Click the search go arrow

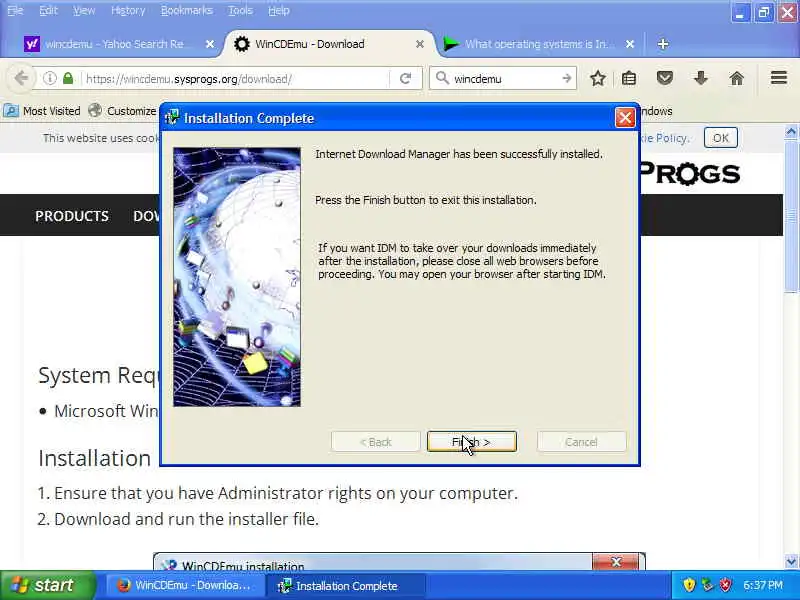pos(566,79)
